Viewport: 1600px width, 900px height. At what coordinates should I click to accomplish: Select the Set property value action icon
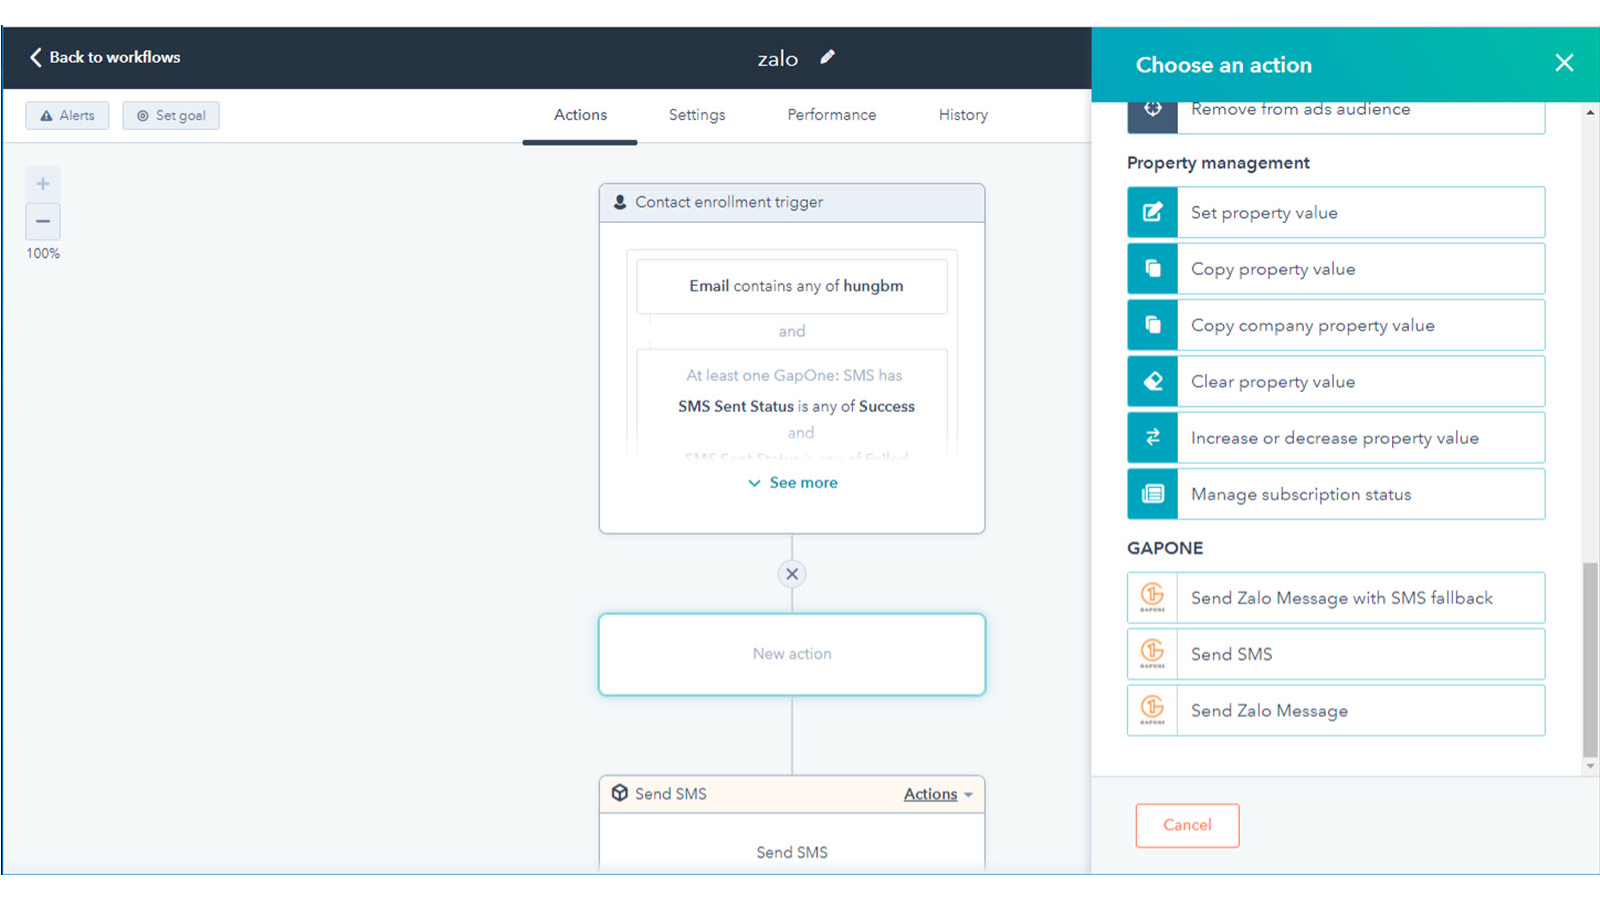coord(1152,212)
